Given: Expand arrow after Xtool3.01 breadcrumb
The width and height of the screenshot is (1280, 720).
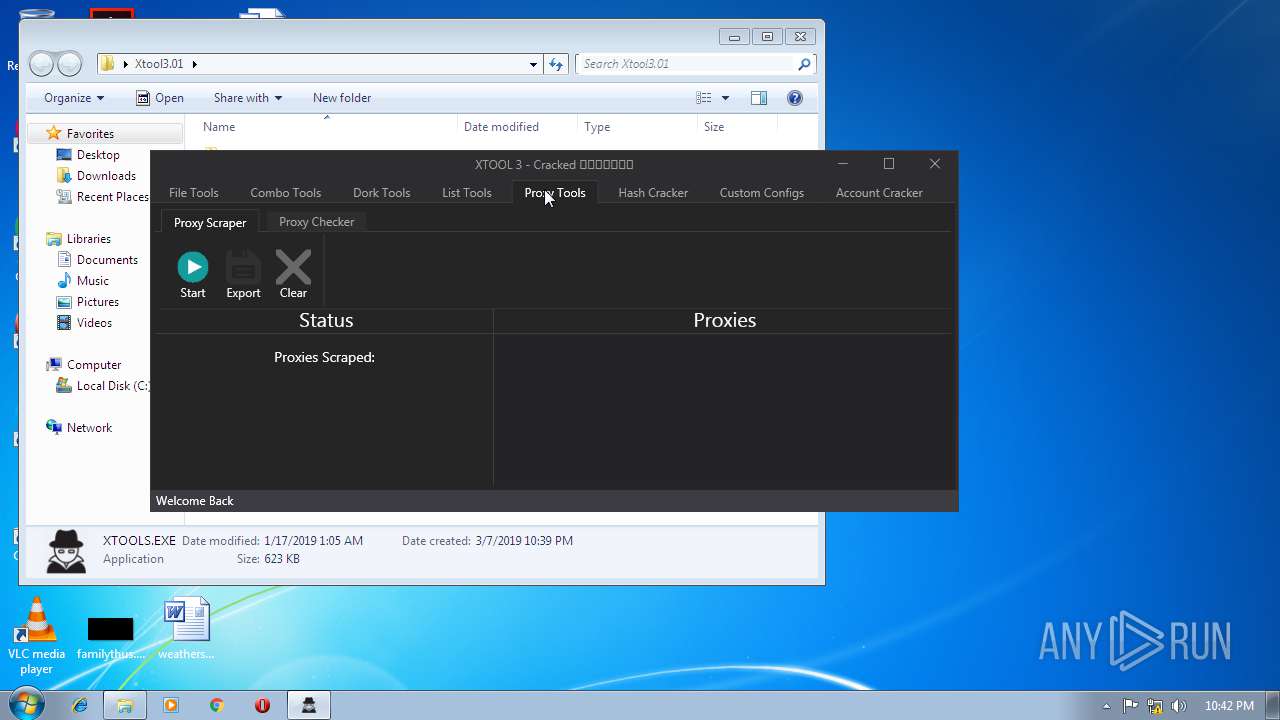Looking at the screenshot, I should tap(194, 64).
